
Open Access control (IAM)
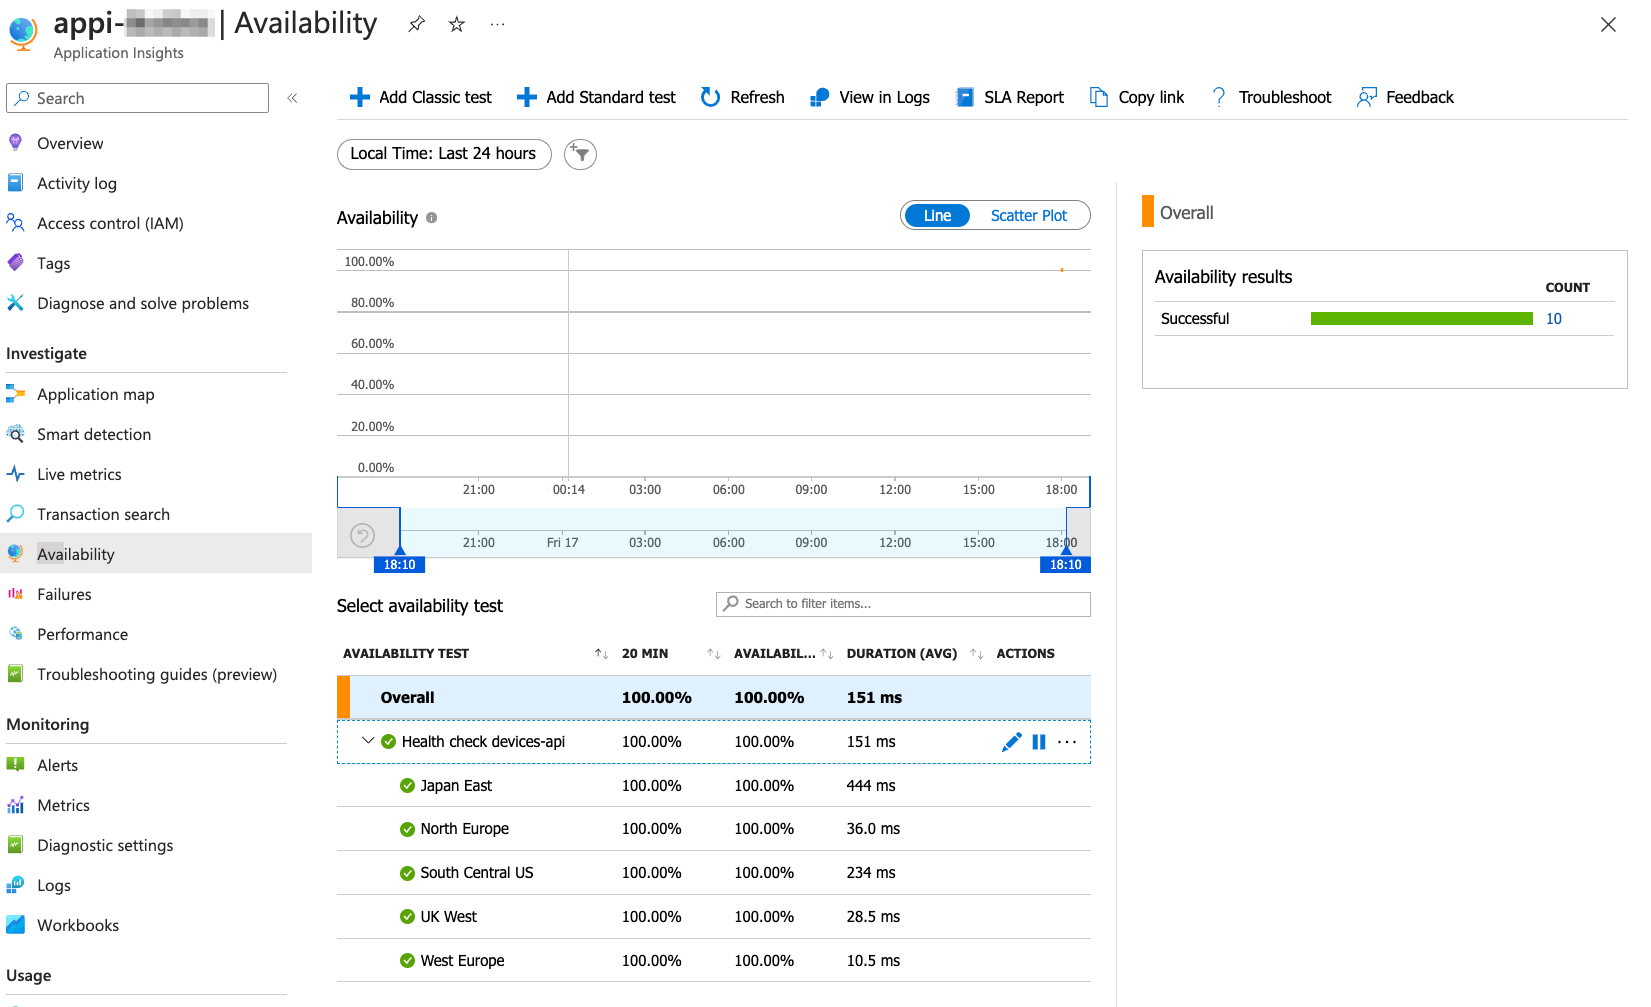[x=110, y=223]
